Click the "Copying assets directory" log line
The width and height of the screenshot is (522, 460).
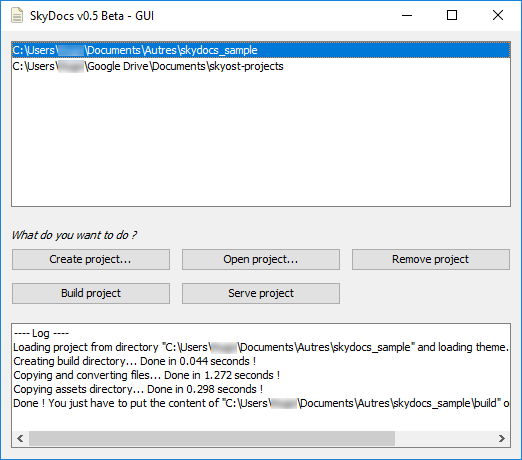coord(138,389)
